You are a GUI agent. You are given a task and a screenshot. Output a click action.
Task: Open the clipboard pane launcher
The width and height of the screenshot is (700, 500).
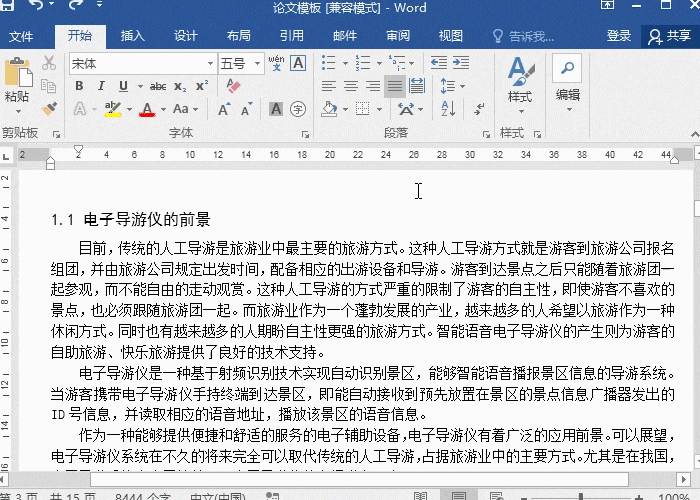57,134
